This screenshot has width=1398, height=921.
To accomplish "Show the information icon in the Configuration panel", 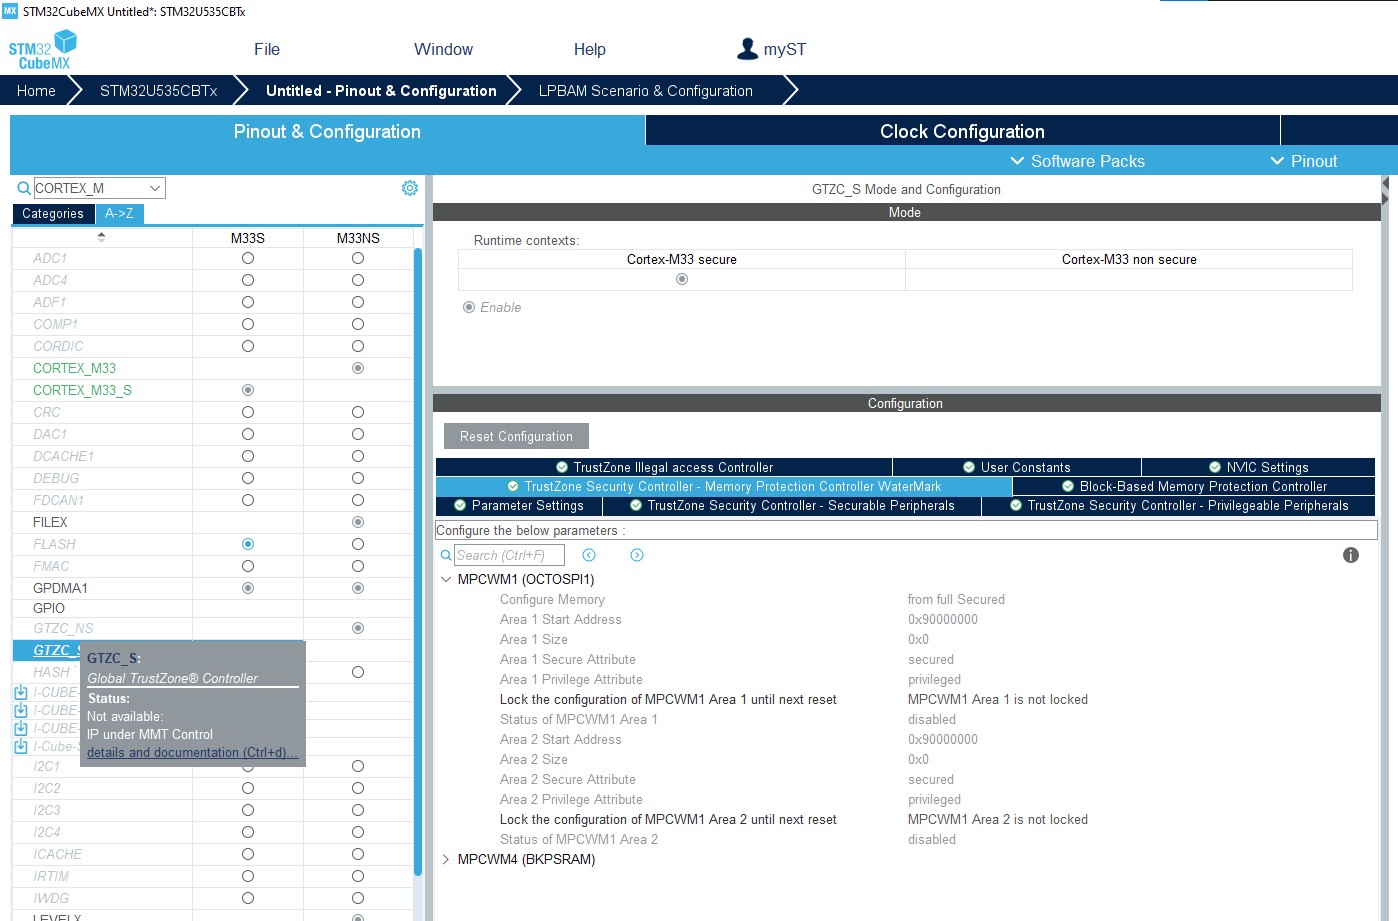I will click(1351, 555).
